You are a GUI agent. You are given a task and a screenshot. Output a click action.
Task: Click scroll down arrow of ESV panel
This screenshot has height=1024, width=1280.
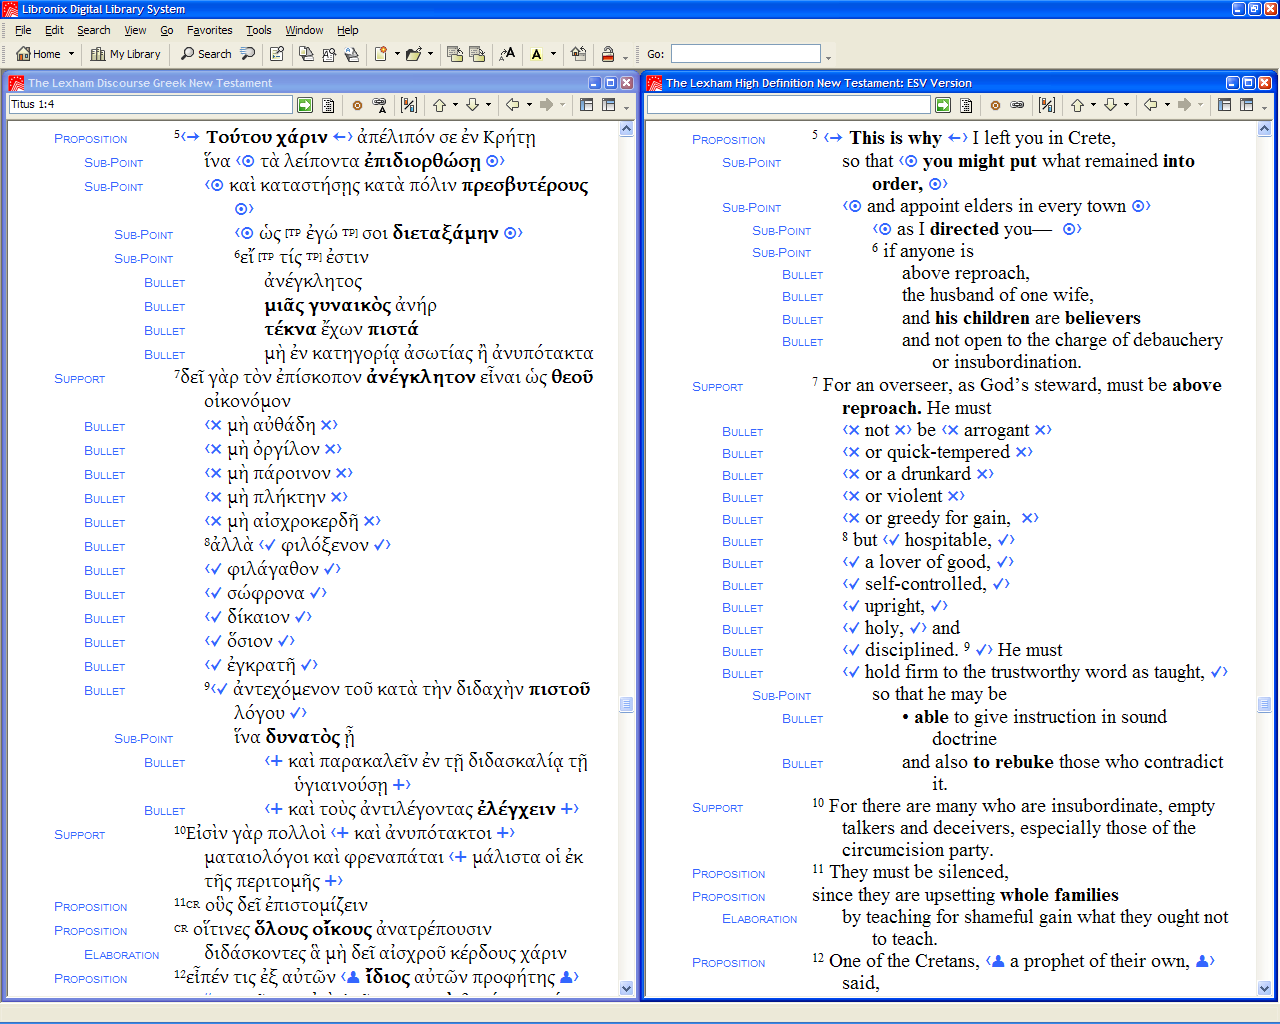click(1265, 988)
